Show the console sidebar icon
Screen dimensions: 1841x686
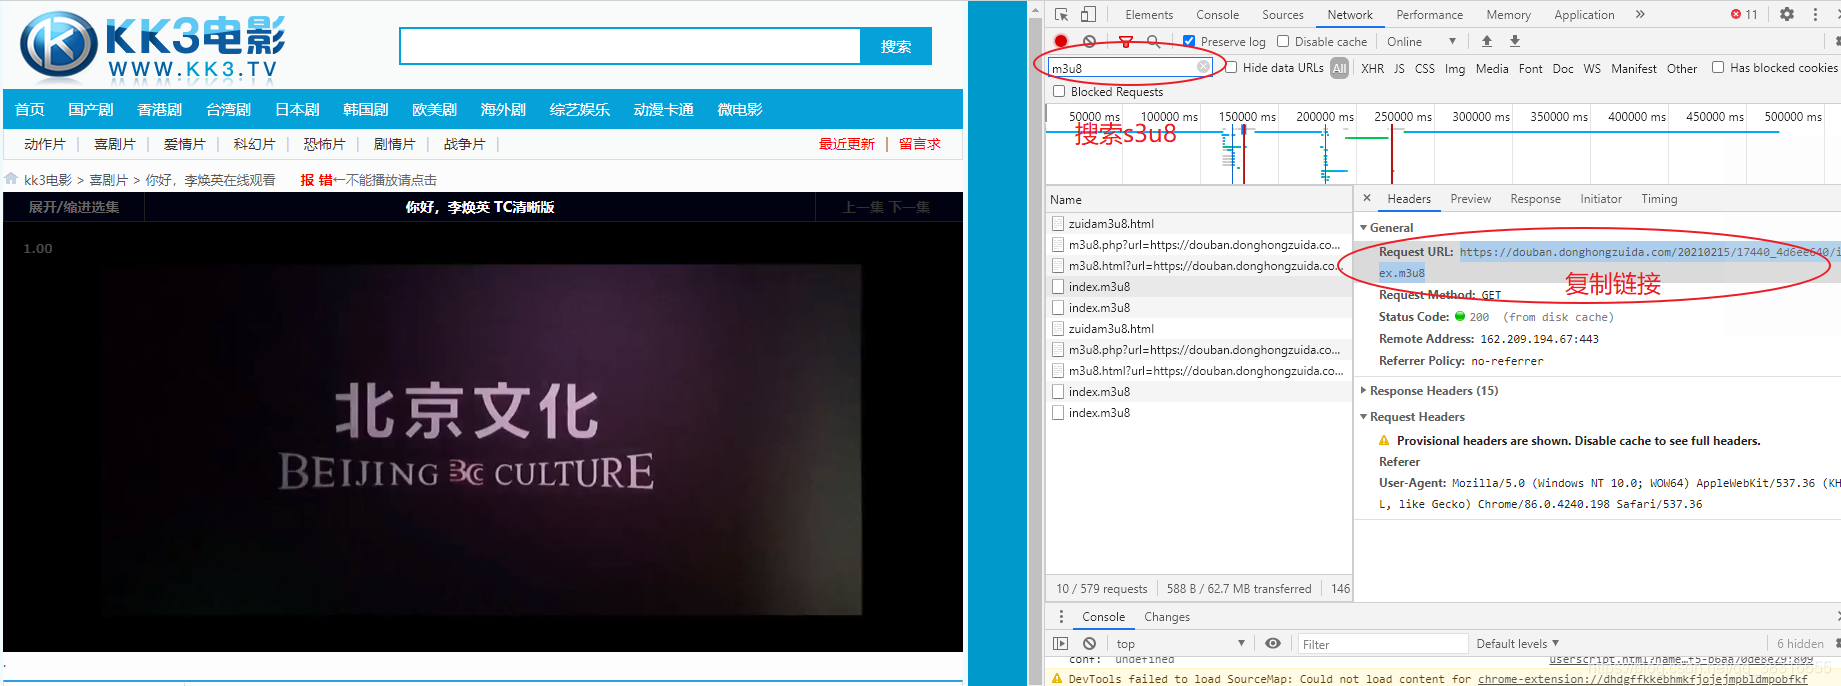pos(1061,643)
